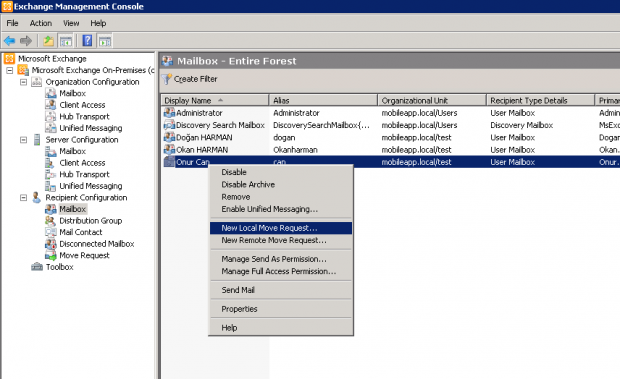
Task: Select Client Access under Organization Configuration
Action: [x=82, y=105]
